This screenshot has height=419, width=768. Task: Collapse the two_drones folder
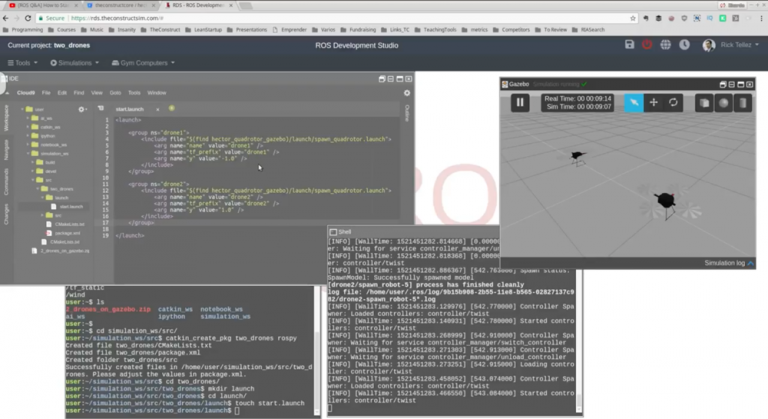click(38, 189)
